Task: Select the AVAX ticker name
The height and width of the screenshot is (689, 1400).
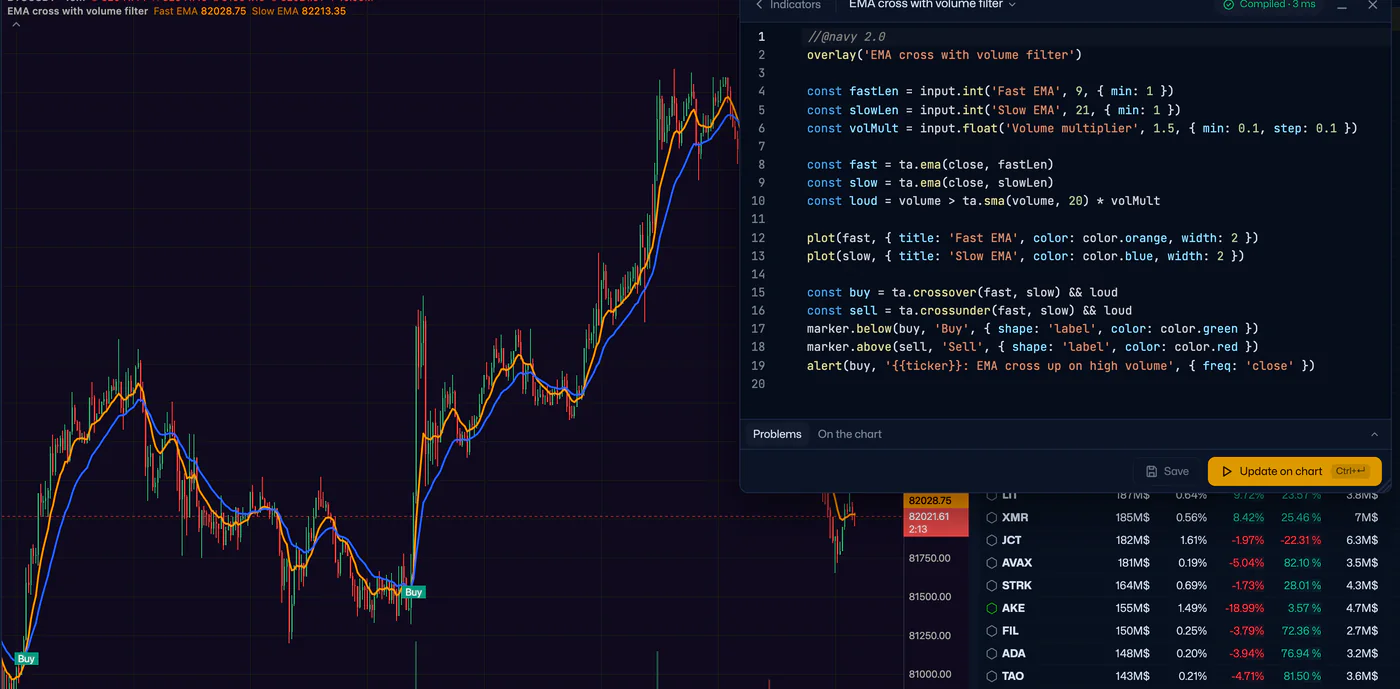Action: click(x=1017, y=563)
